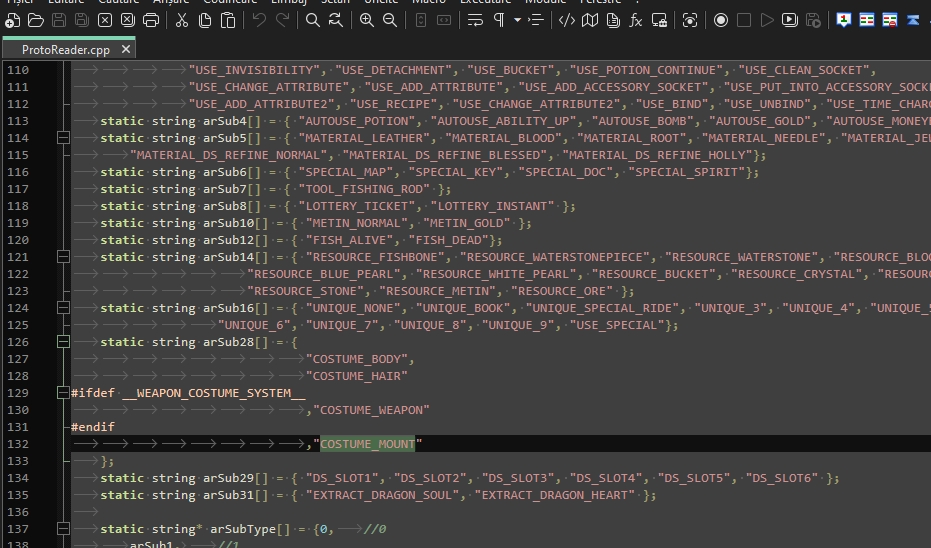This screenshot has height=548, width=931.
Task: Click "UNIQUE_SPECIAL_RIDE" string on line 124
Action: click(x=602, y=308)
